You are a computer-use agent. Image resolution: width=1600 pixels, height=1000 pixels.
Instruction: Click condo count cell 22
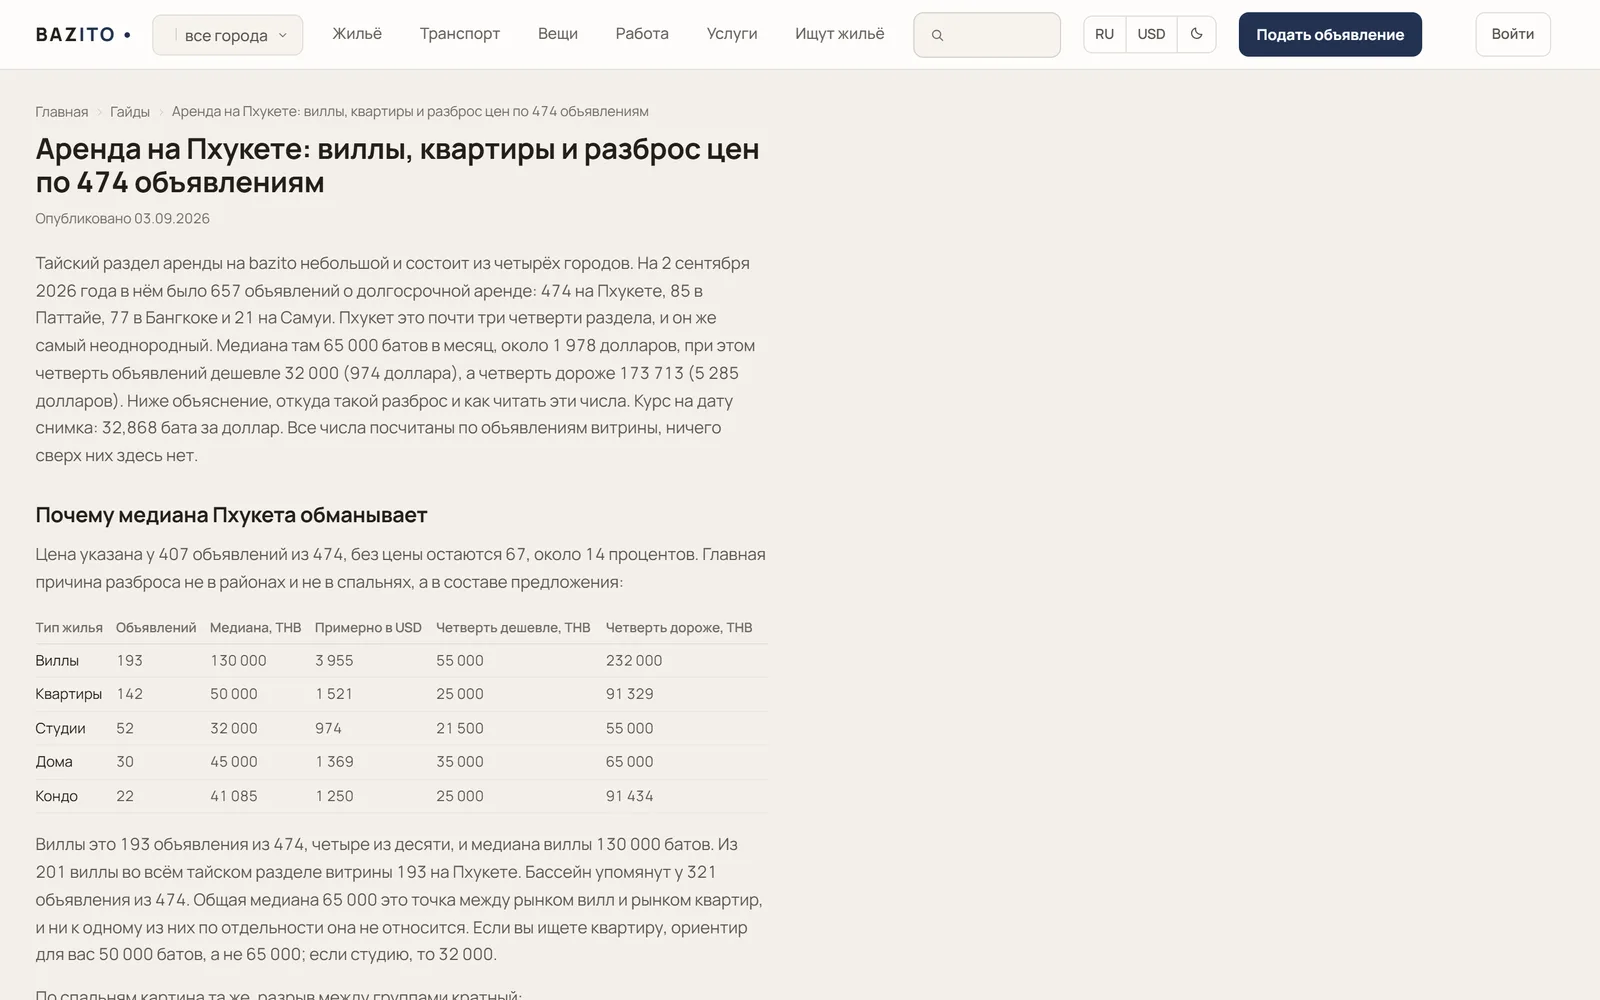(125, 796)
